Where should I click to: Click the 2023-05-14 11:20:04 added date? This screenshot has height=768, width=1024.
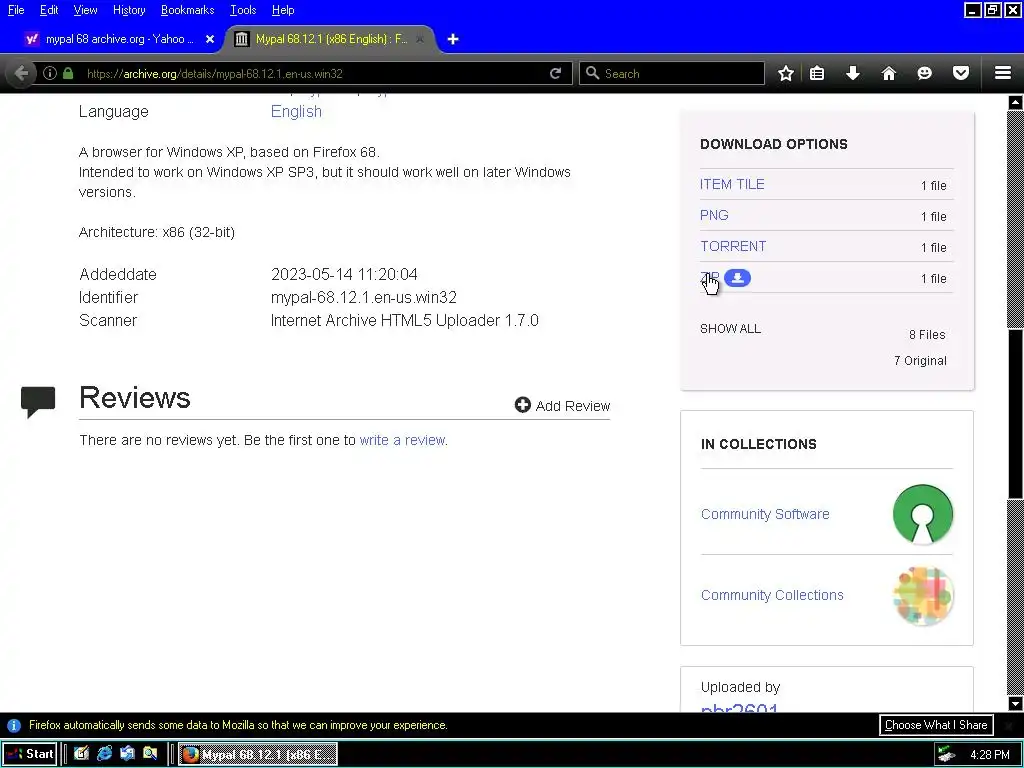[x=344, y=274]
